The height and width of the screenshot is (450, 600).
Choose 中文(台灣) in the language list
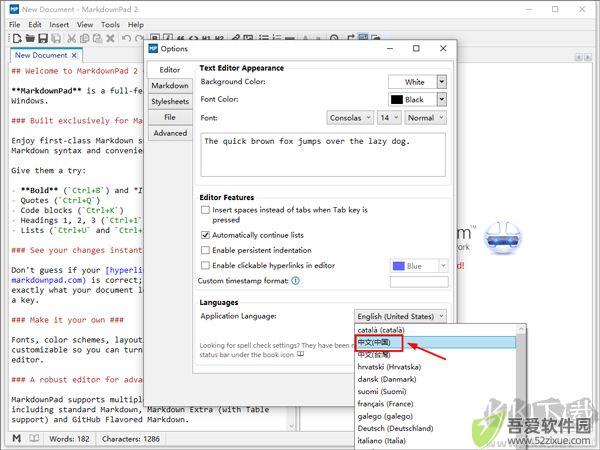(435, 355)
